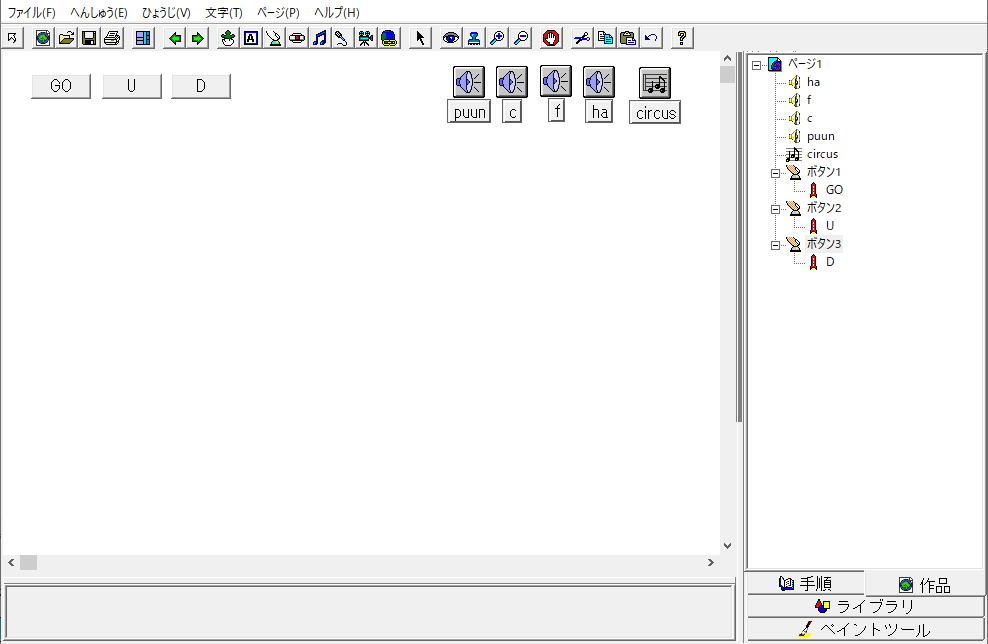The width and height of the screenshot is (988, 644).
Task: Click the microphone record toolbar icon
Action: click(342, 38)
